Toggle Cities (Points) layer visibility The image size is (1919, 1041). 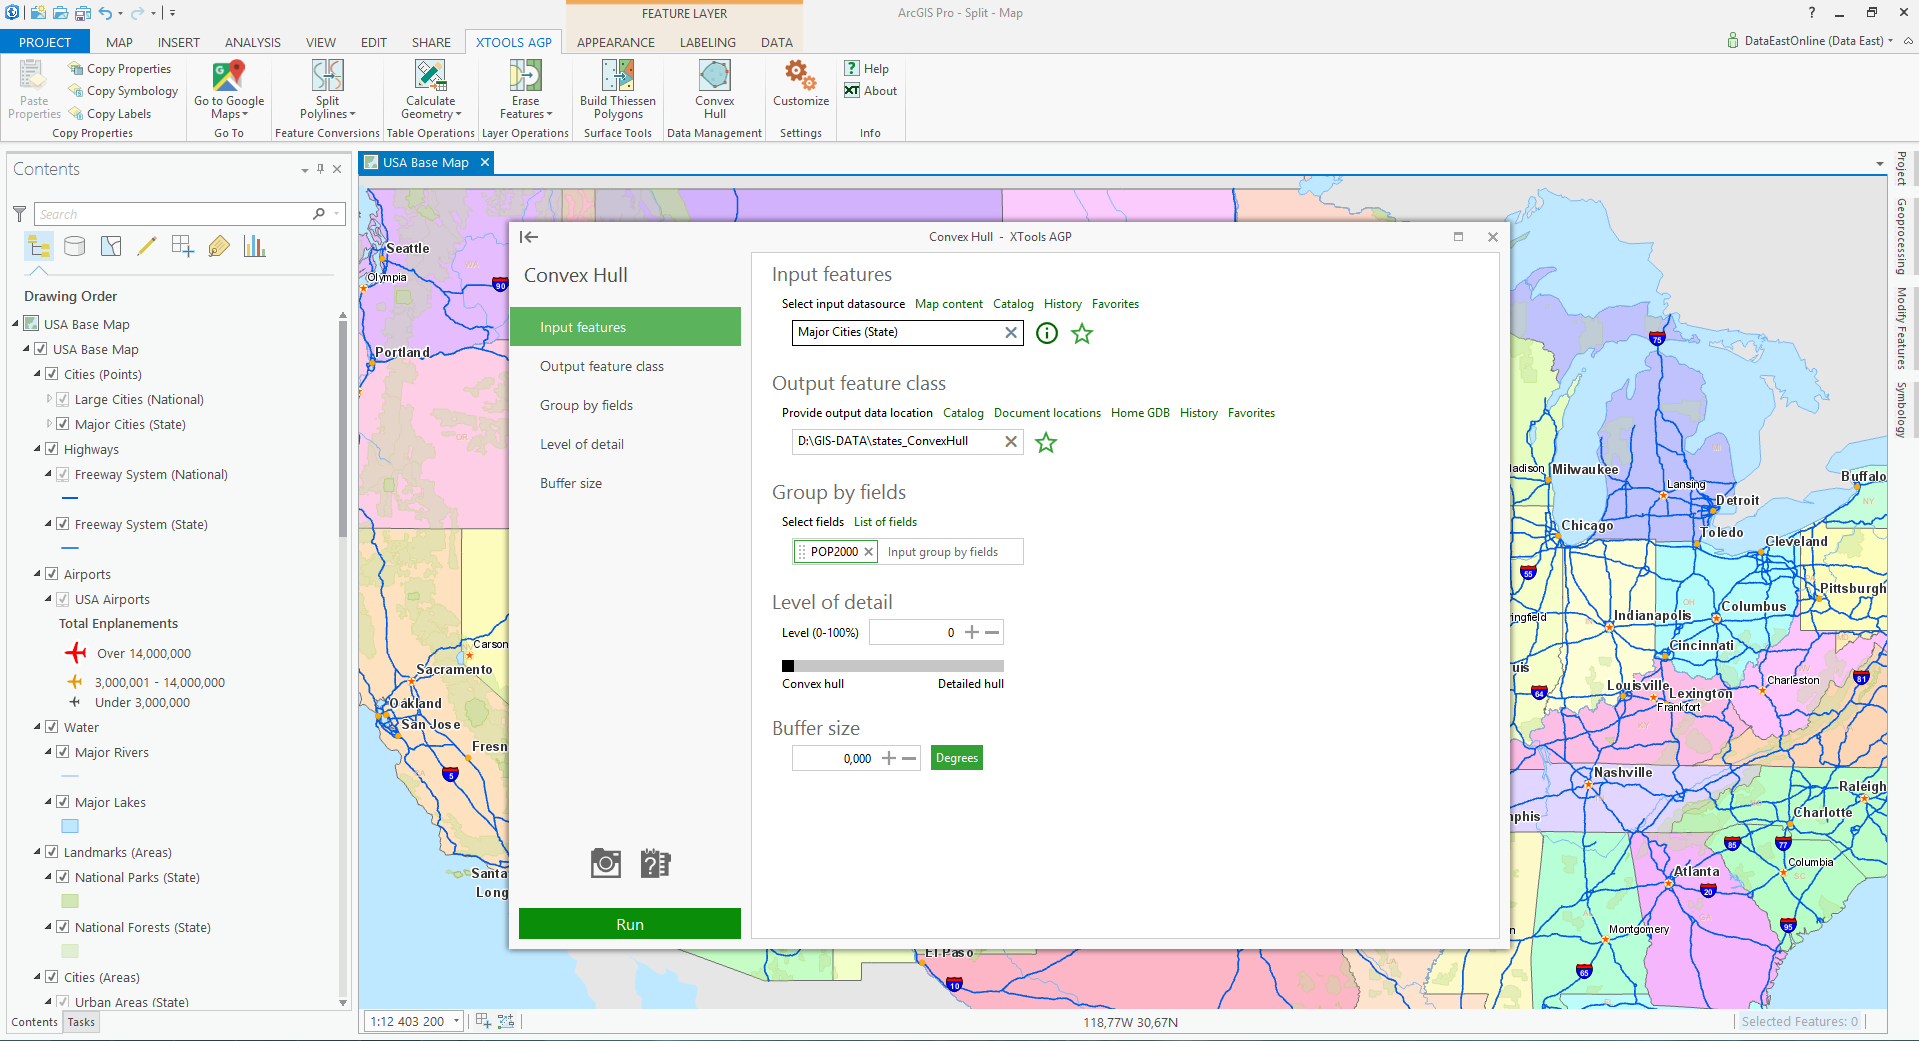(x=52, y=374)
